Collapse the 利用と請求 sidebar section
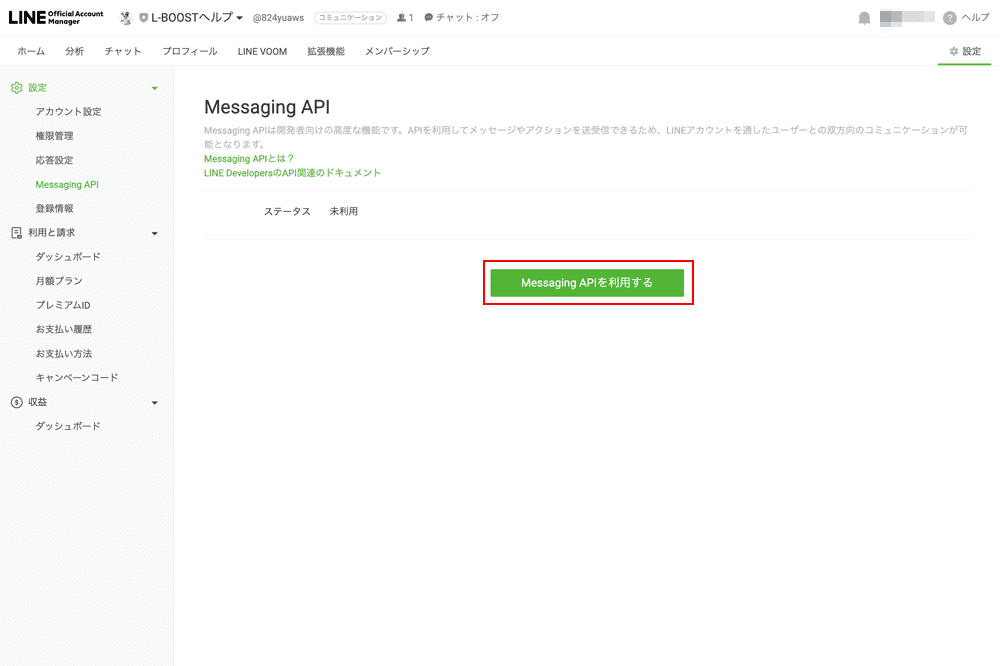 coord(154,233)
